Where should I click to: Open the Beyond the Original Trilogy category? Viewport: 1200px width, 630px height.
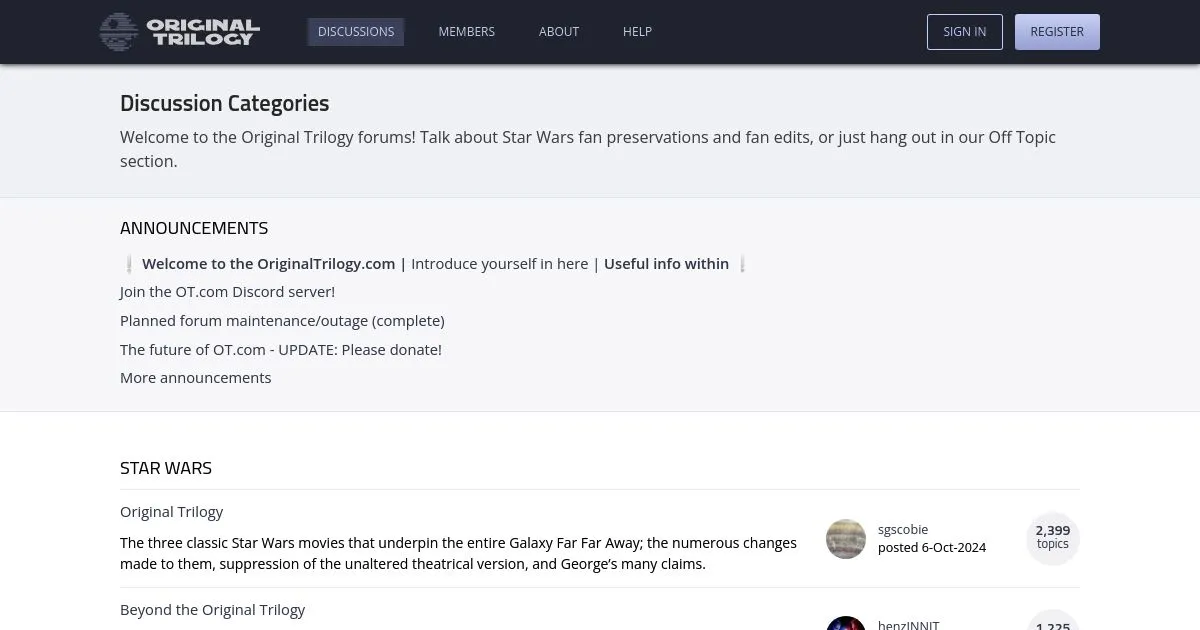tap(212, 610)
